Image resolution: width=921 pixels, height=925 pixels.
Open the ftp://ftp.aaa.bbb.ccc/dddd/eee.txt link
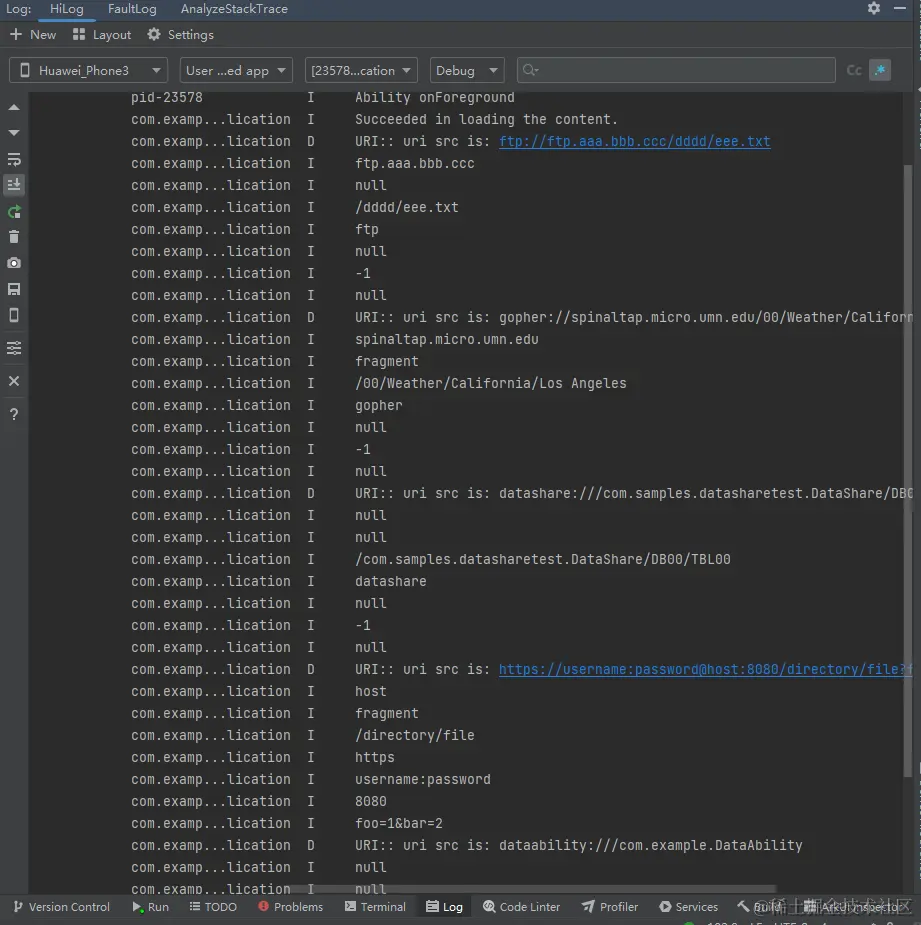[x=635, y=142]
